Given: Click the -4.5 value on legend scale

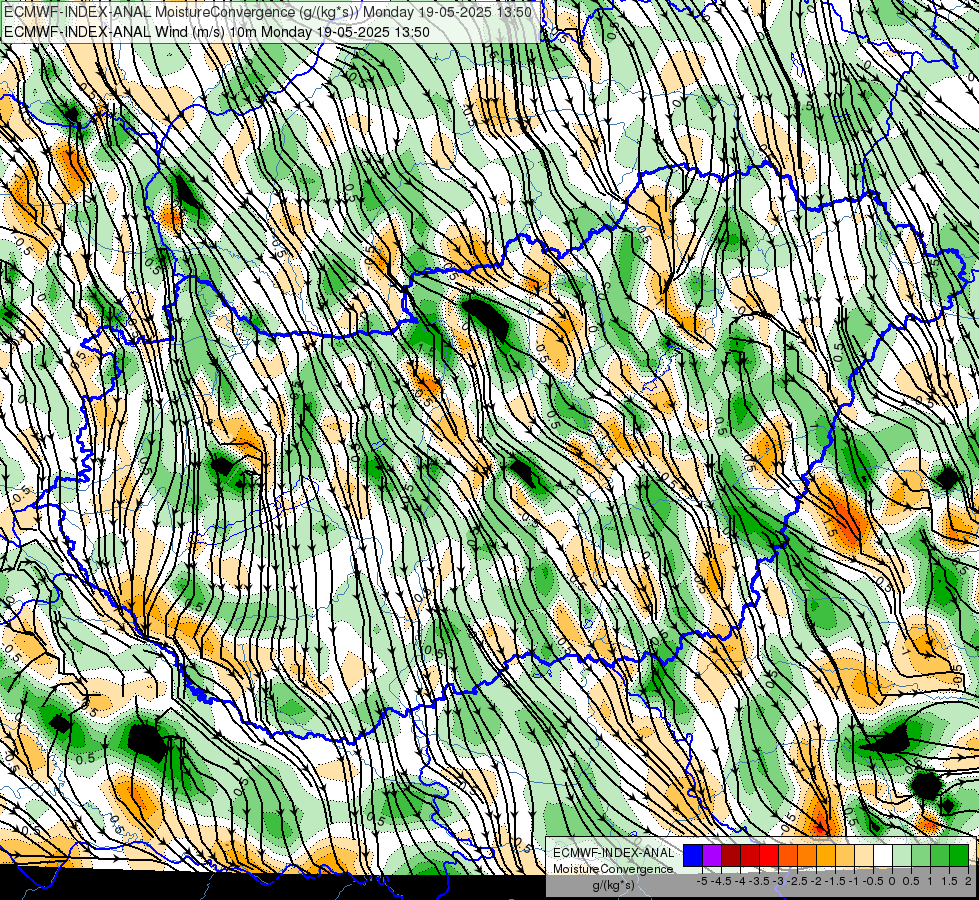Looking at the screenshot, I should coord(721,881).
